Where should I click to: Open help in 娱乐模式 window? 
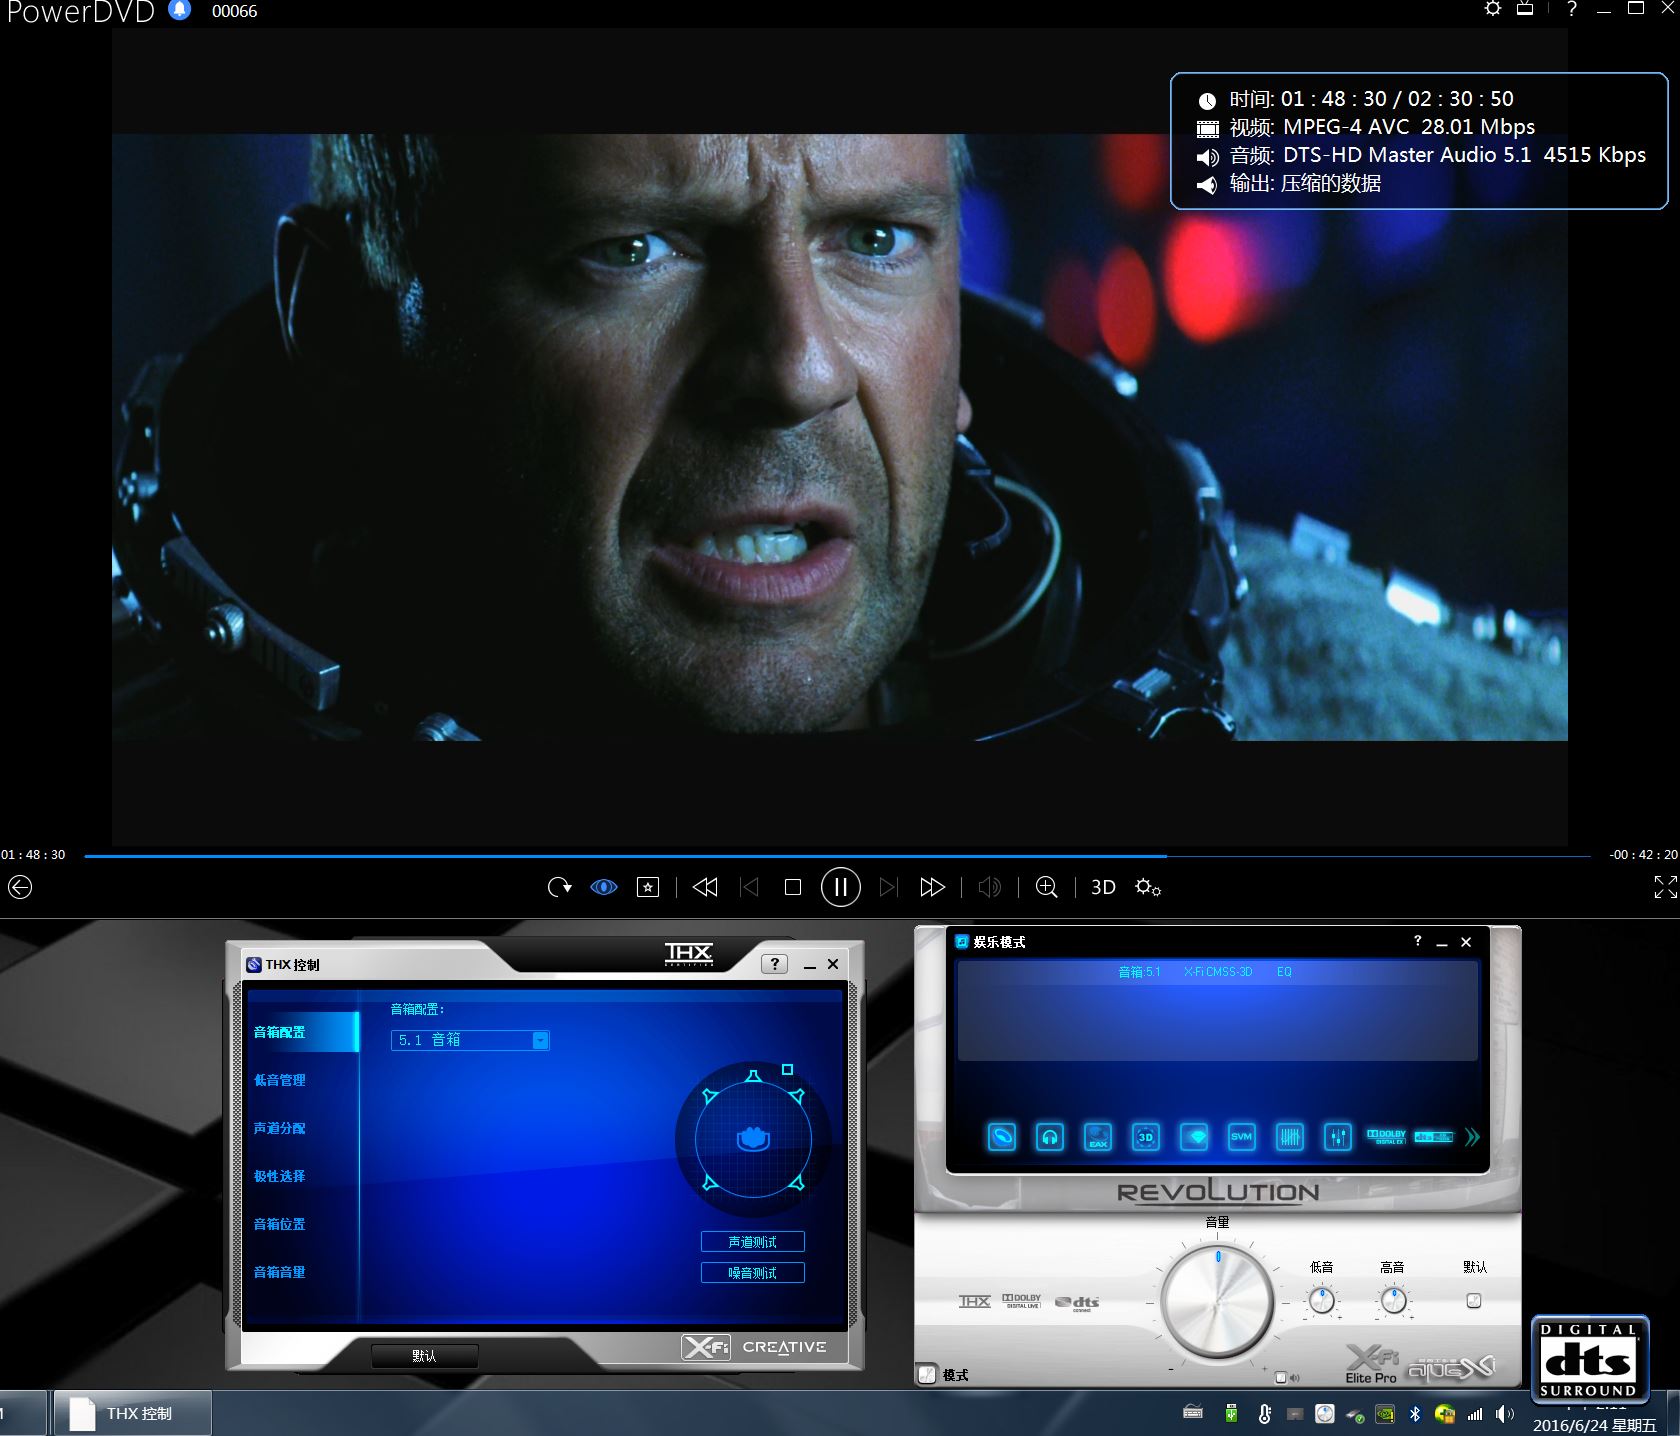(1417, 941)
